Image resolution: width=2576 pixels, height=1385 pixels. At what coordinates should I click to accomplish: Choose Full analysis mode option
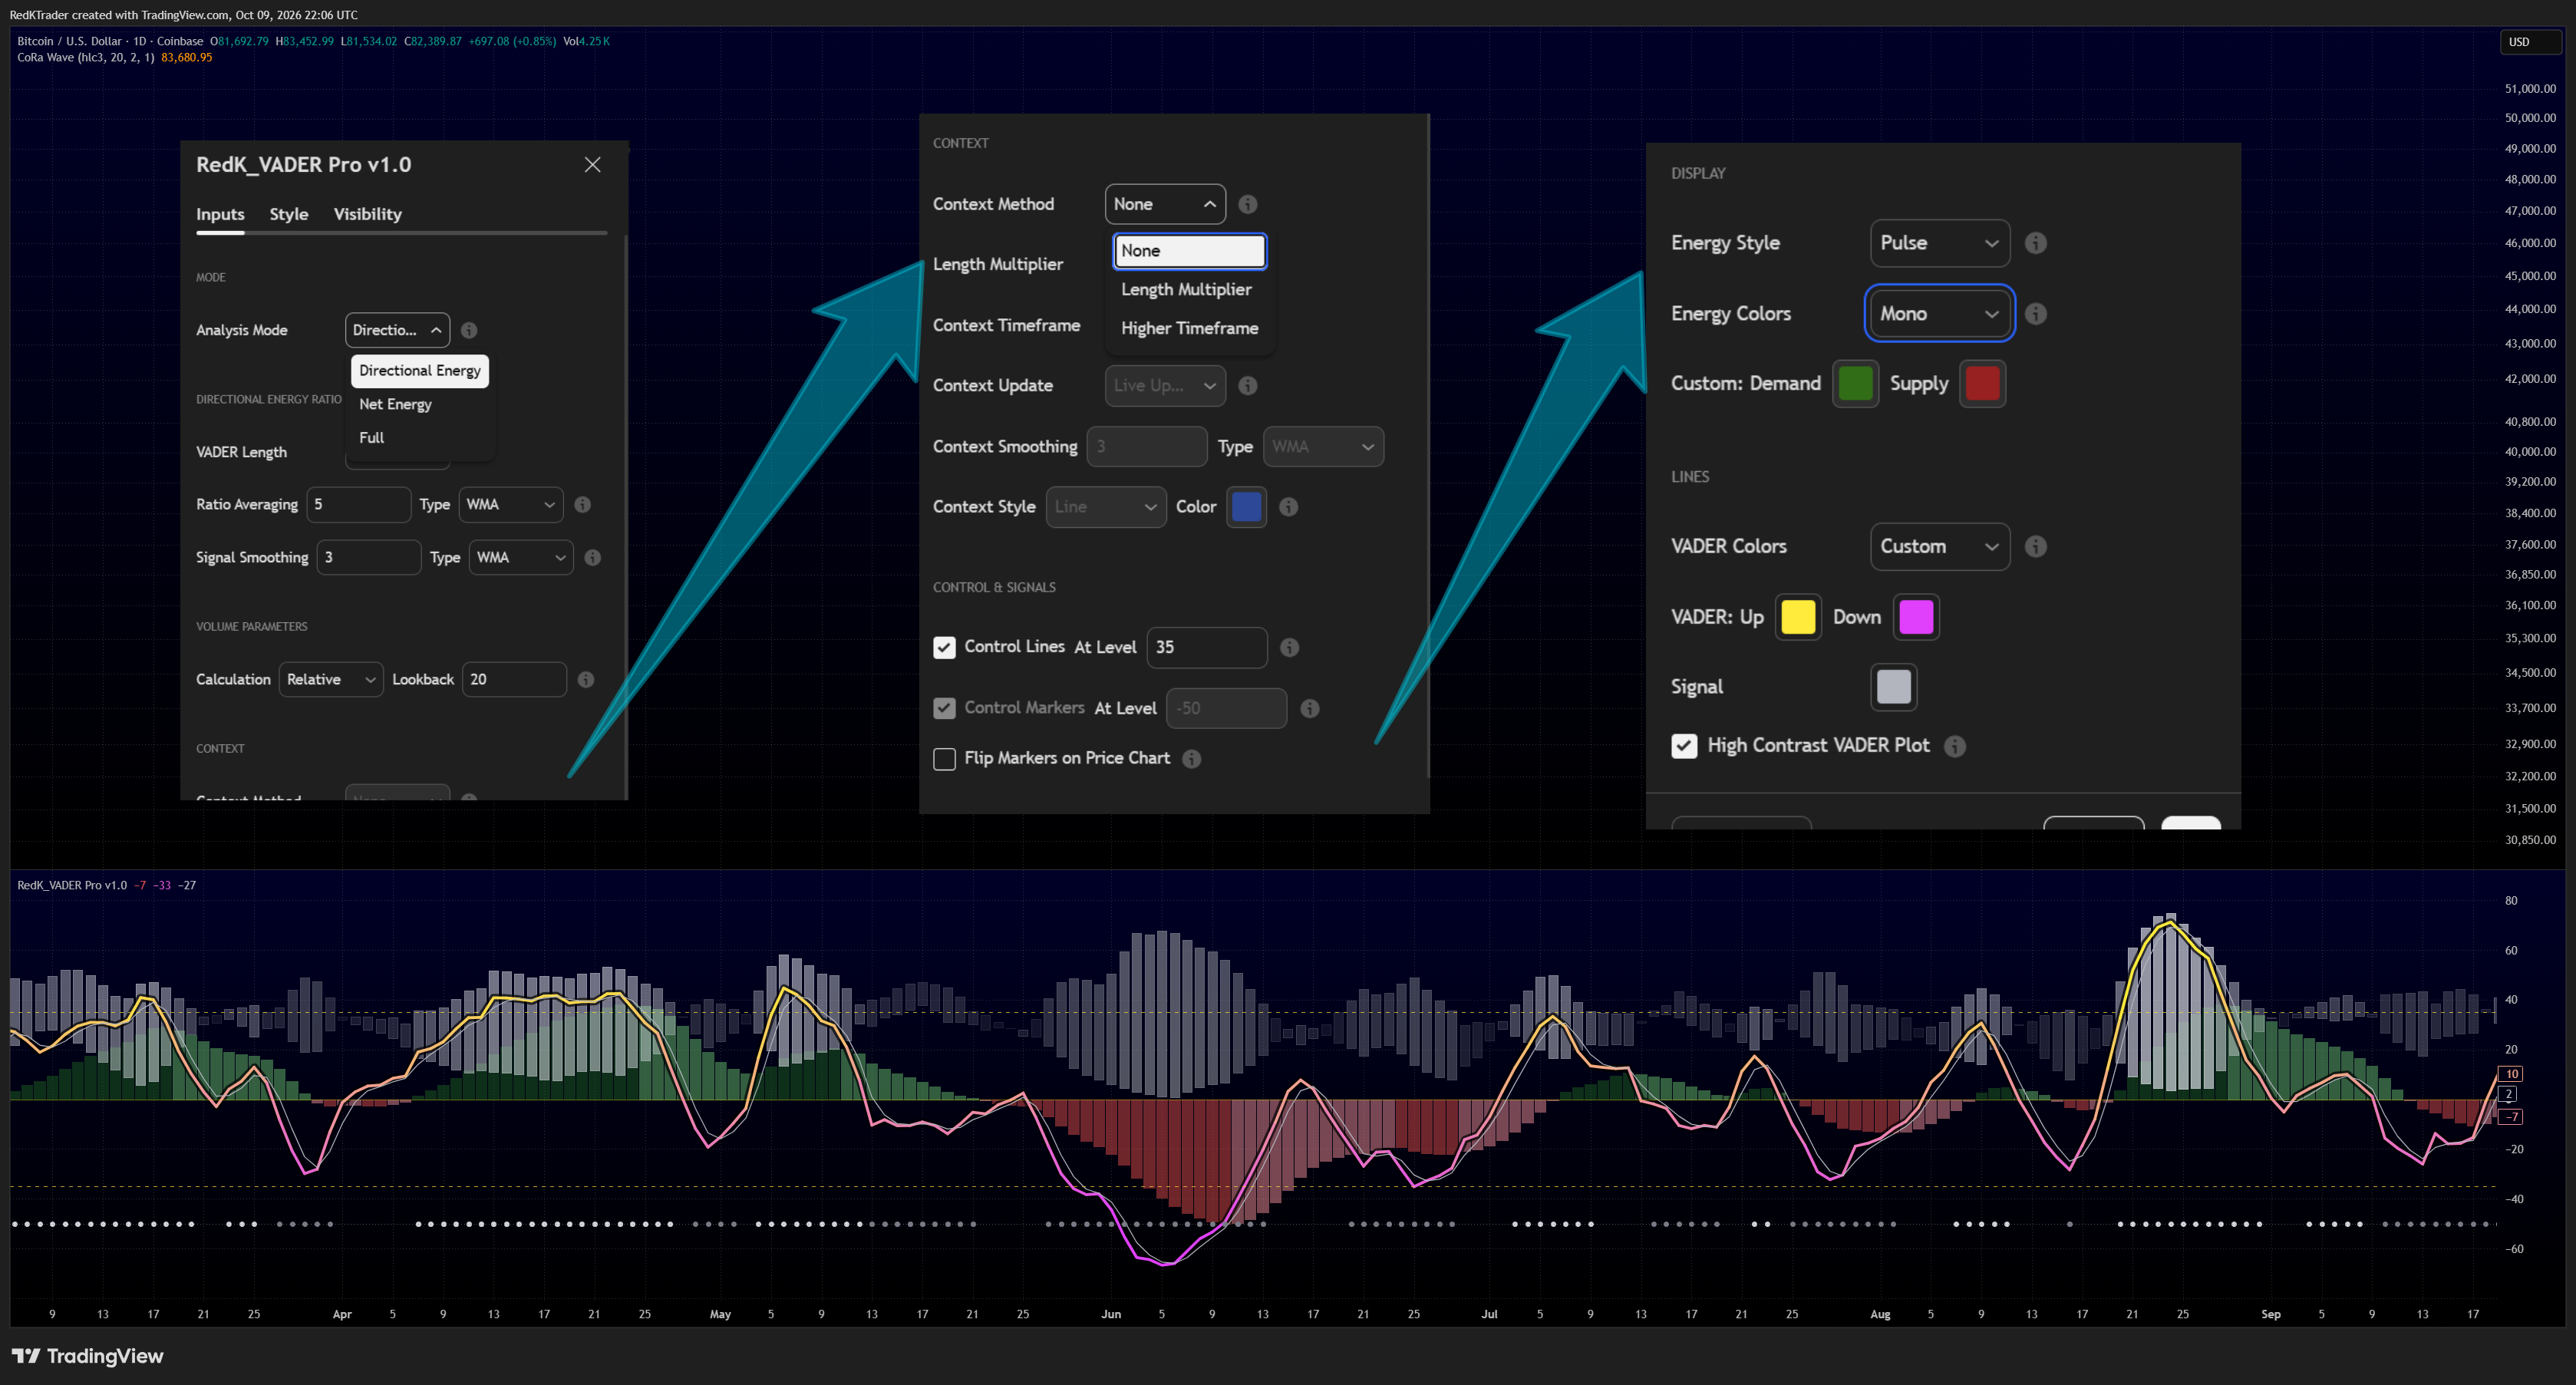coord(372,438)
